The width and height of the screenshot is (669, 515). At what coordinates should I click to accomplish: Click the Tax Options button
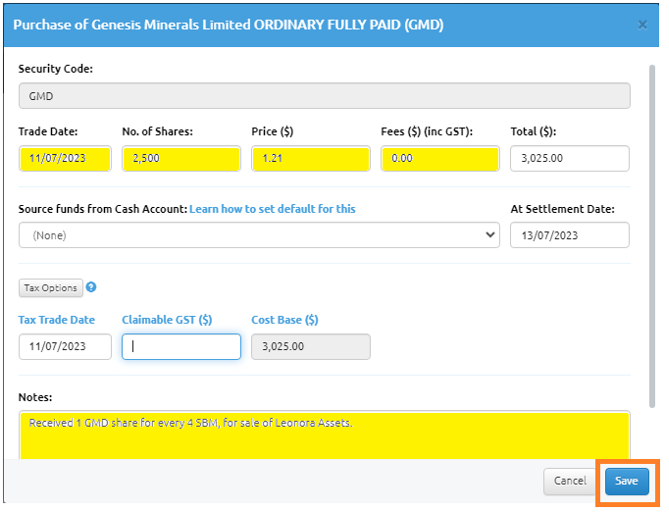pyautogui.click(x=50, y=288)
